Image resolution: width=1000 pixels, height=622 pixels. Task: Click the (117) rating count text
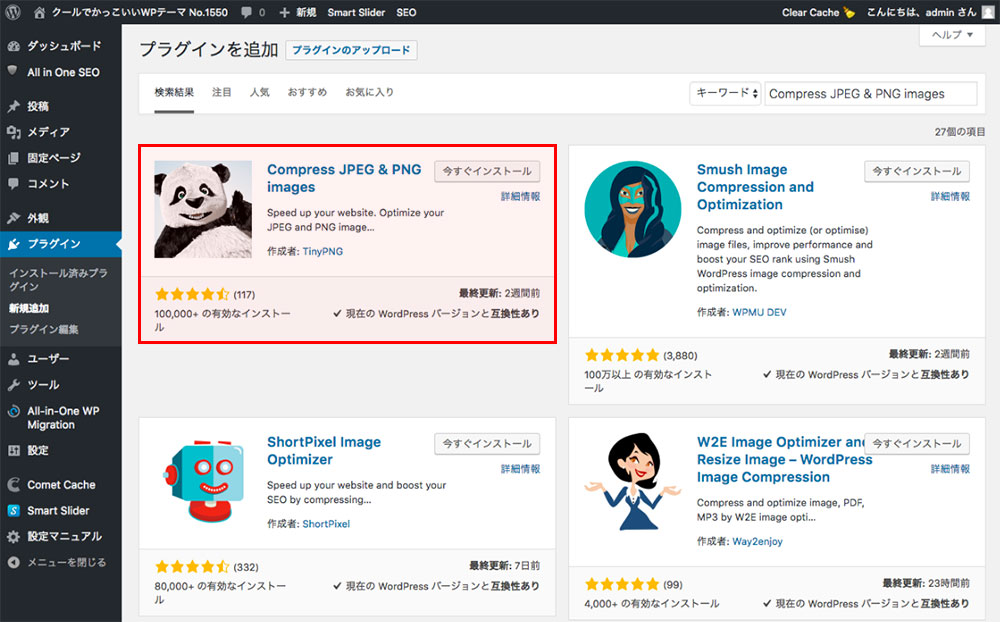(x=244, y=295)
